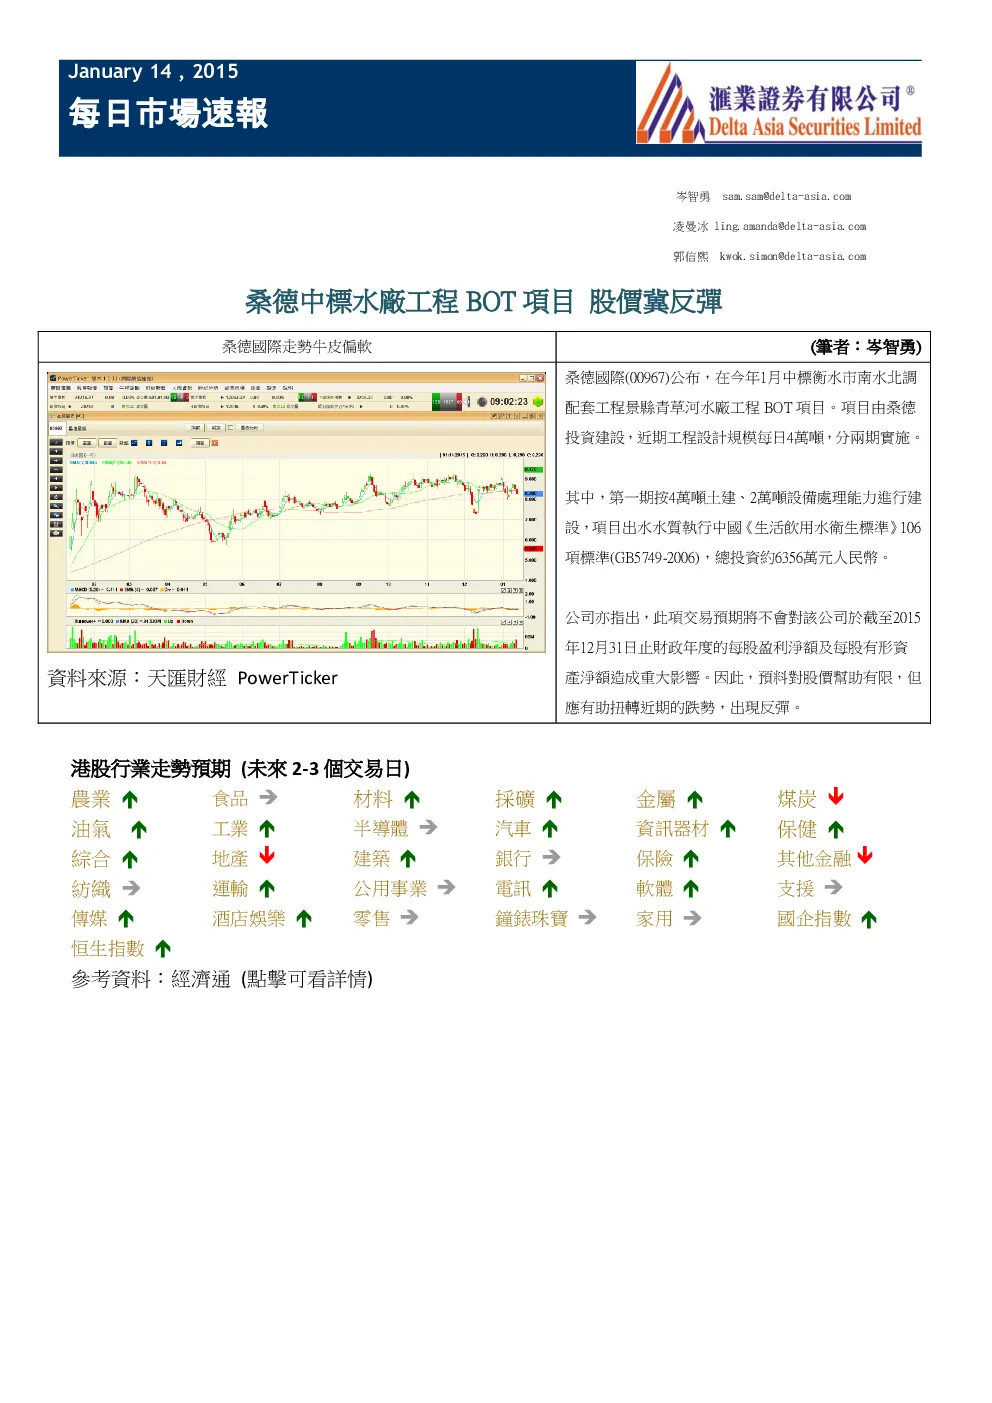This screenshot has height=1403, width=992.
Task: Click the grey sideways arrow beside 半導體
Action: point(428,828)
